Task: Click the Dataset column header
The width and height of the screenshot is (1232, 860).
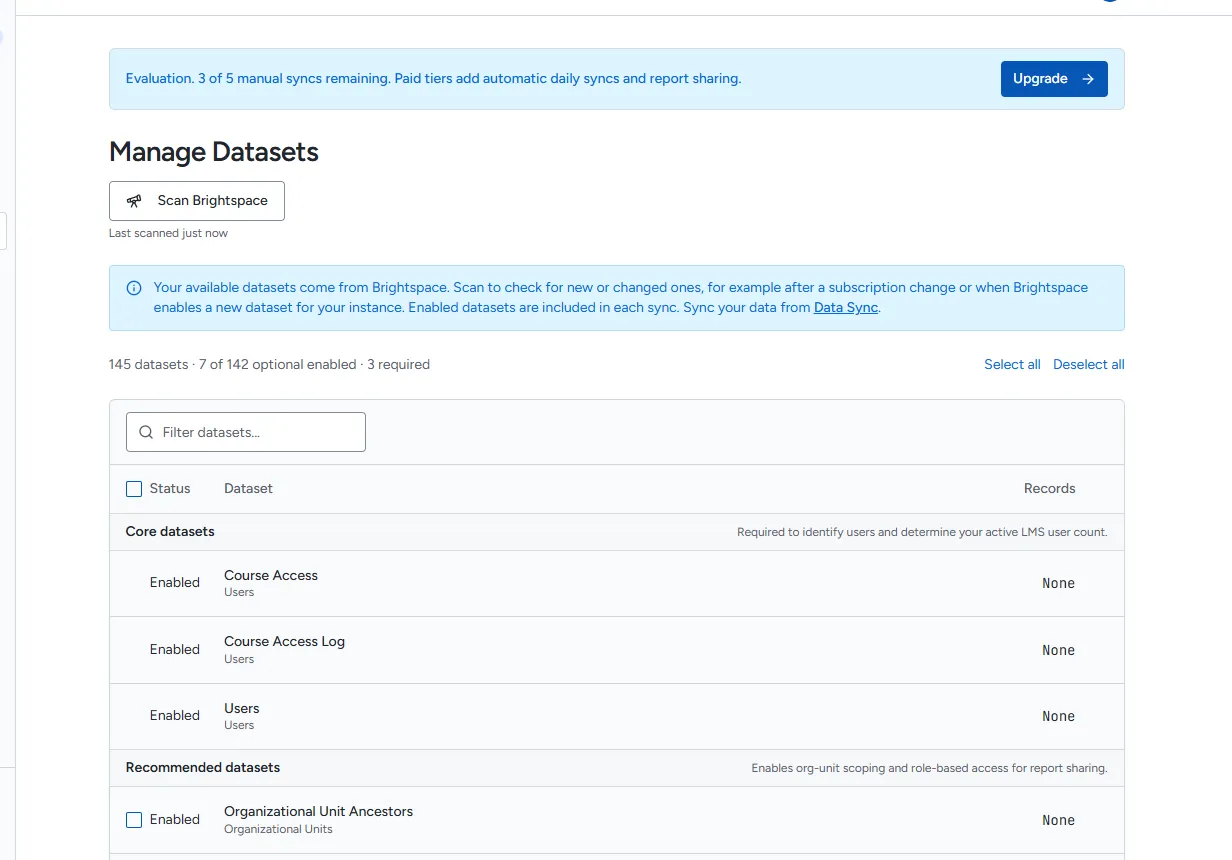Action: (248, 489)
